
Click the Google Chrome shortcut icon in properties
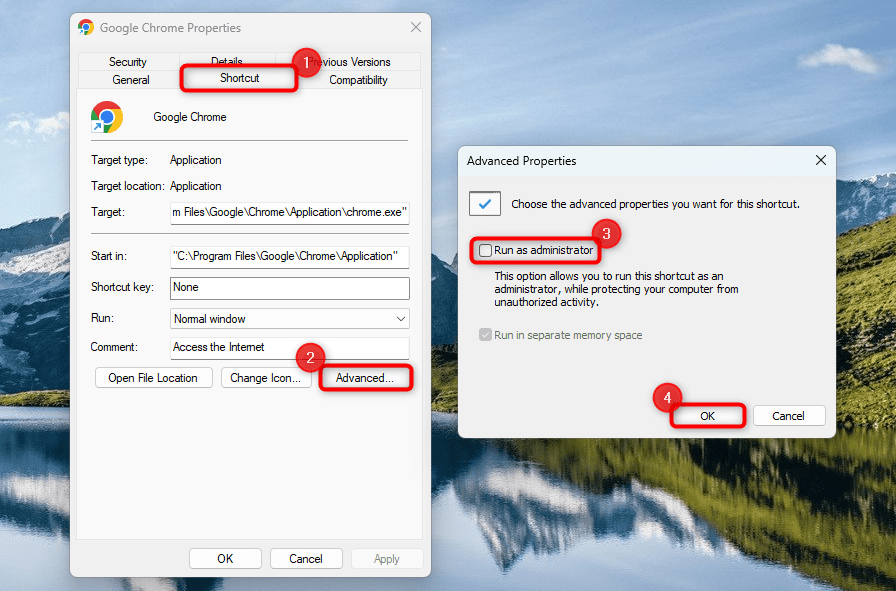[x=107, y=117]
